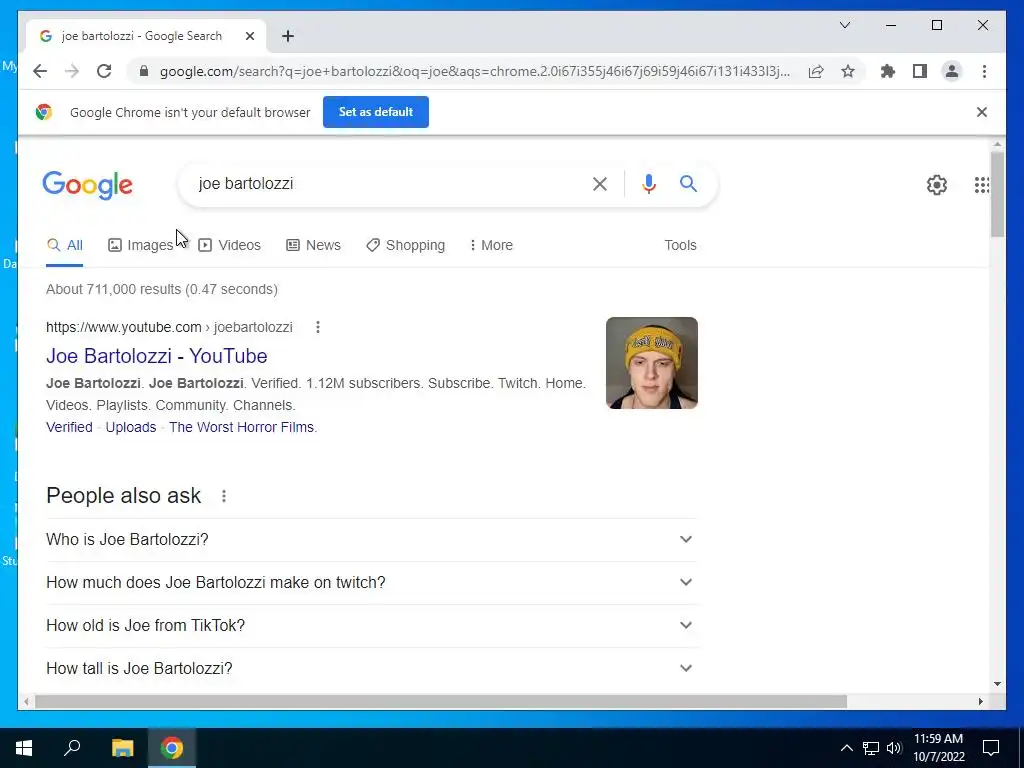Switch to the News tab
1024x768 pixels.
[x=313, y=246]
